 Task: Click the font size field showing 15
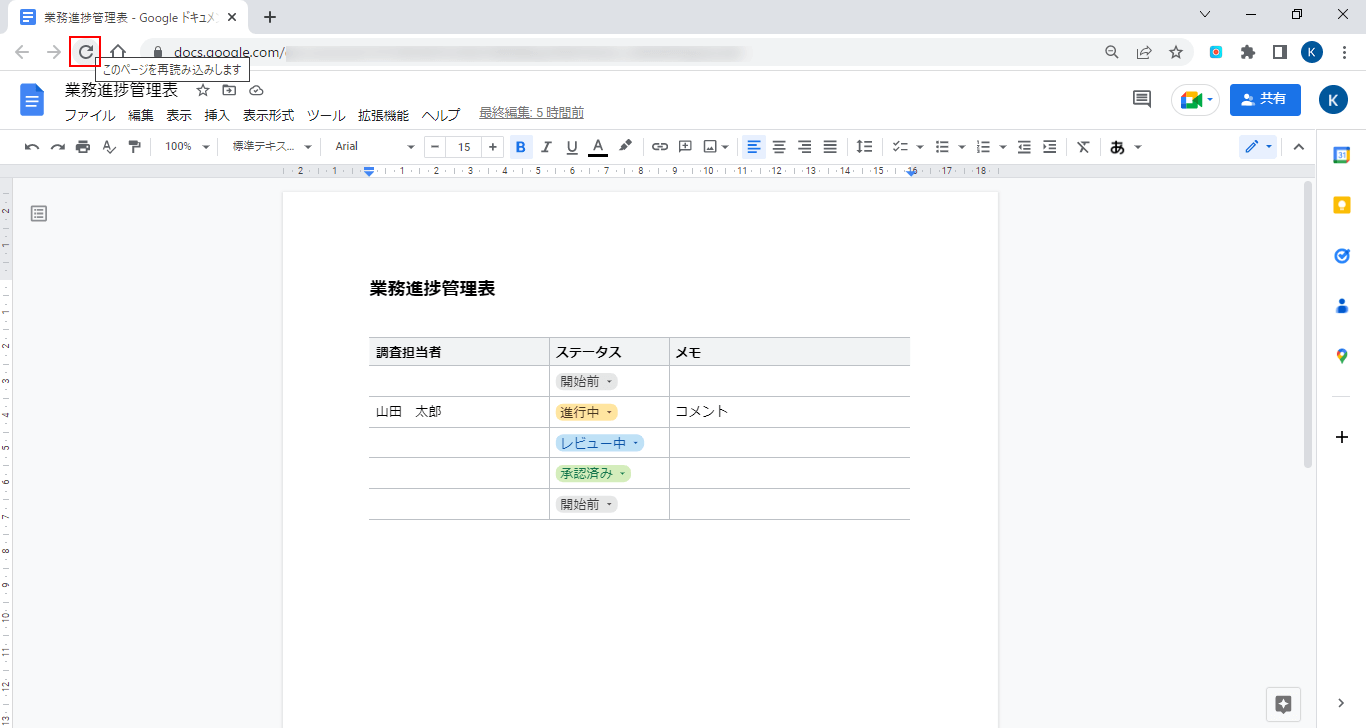pos(464,147)
